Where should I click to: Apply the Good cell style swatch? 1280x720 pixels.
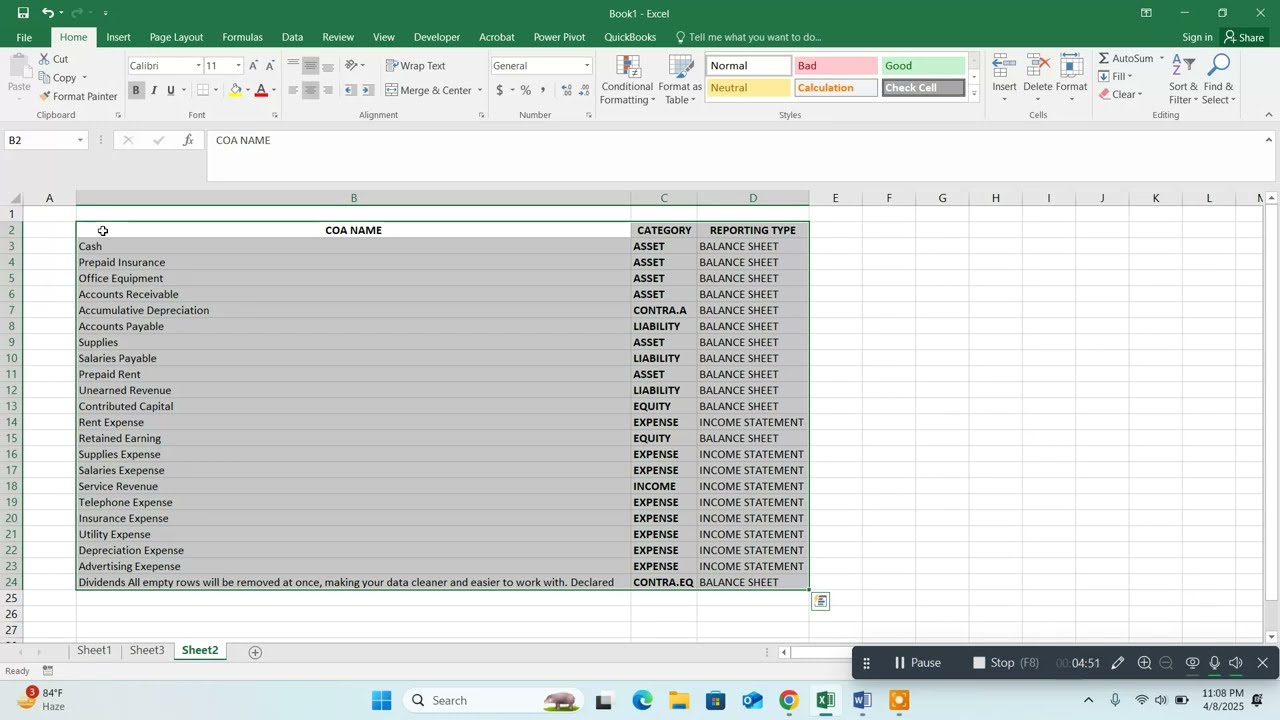tap(923, 66)
